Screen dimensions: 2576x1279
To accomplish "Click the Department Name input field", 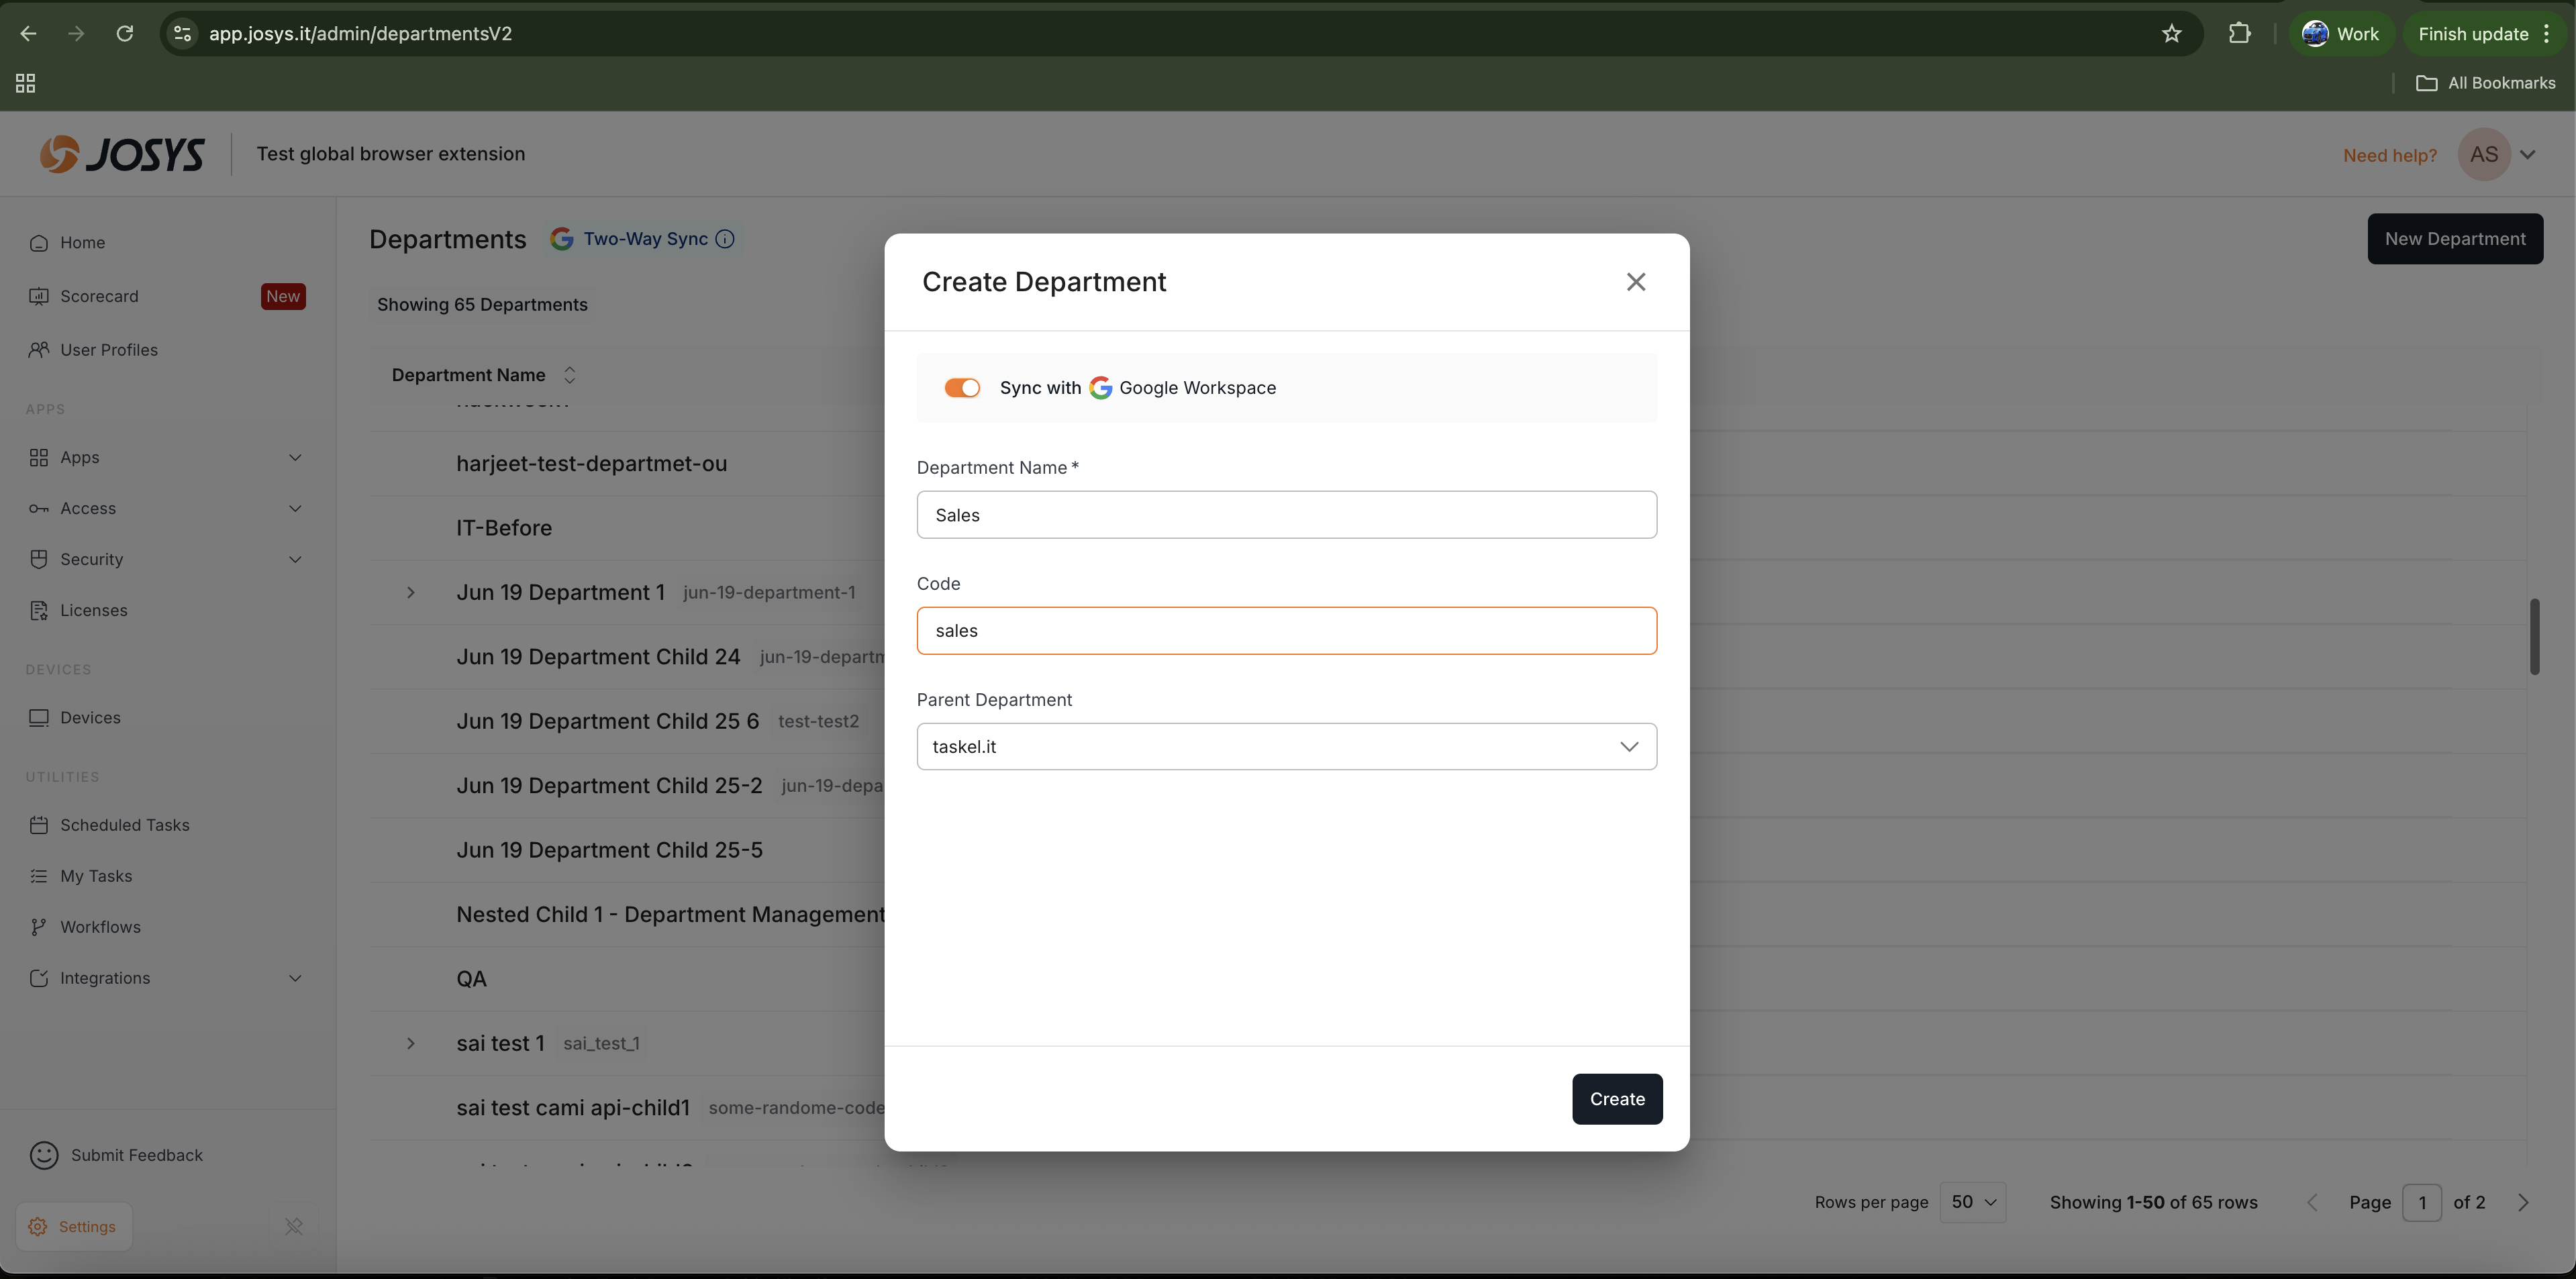I will pos(1286,515).
